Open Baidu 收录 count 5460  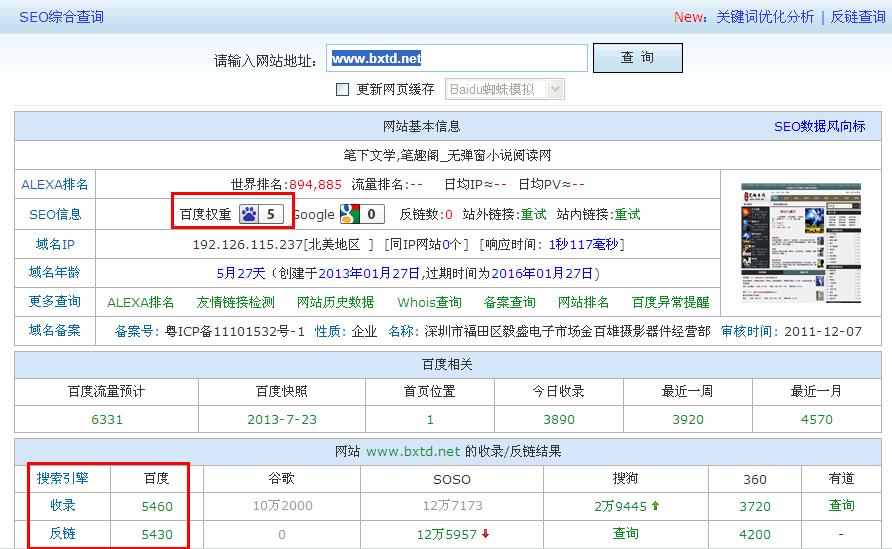157,506
